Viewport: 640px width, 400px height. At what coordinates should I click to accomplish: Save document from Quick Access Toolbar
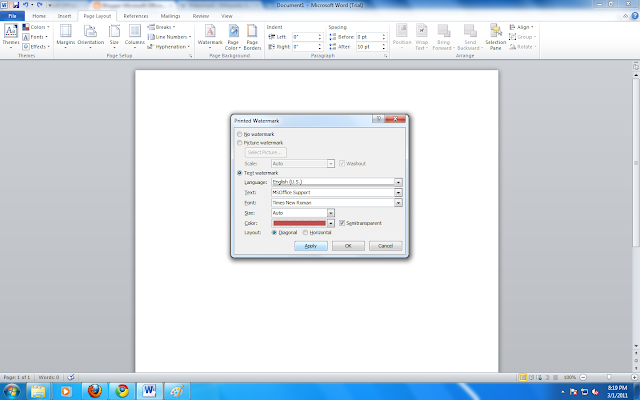point(16,5)
